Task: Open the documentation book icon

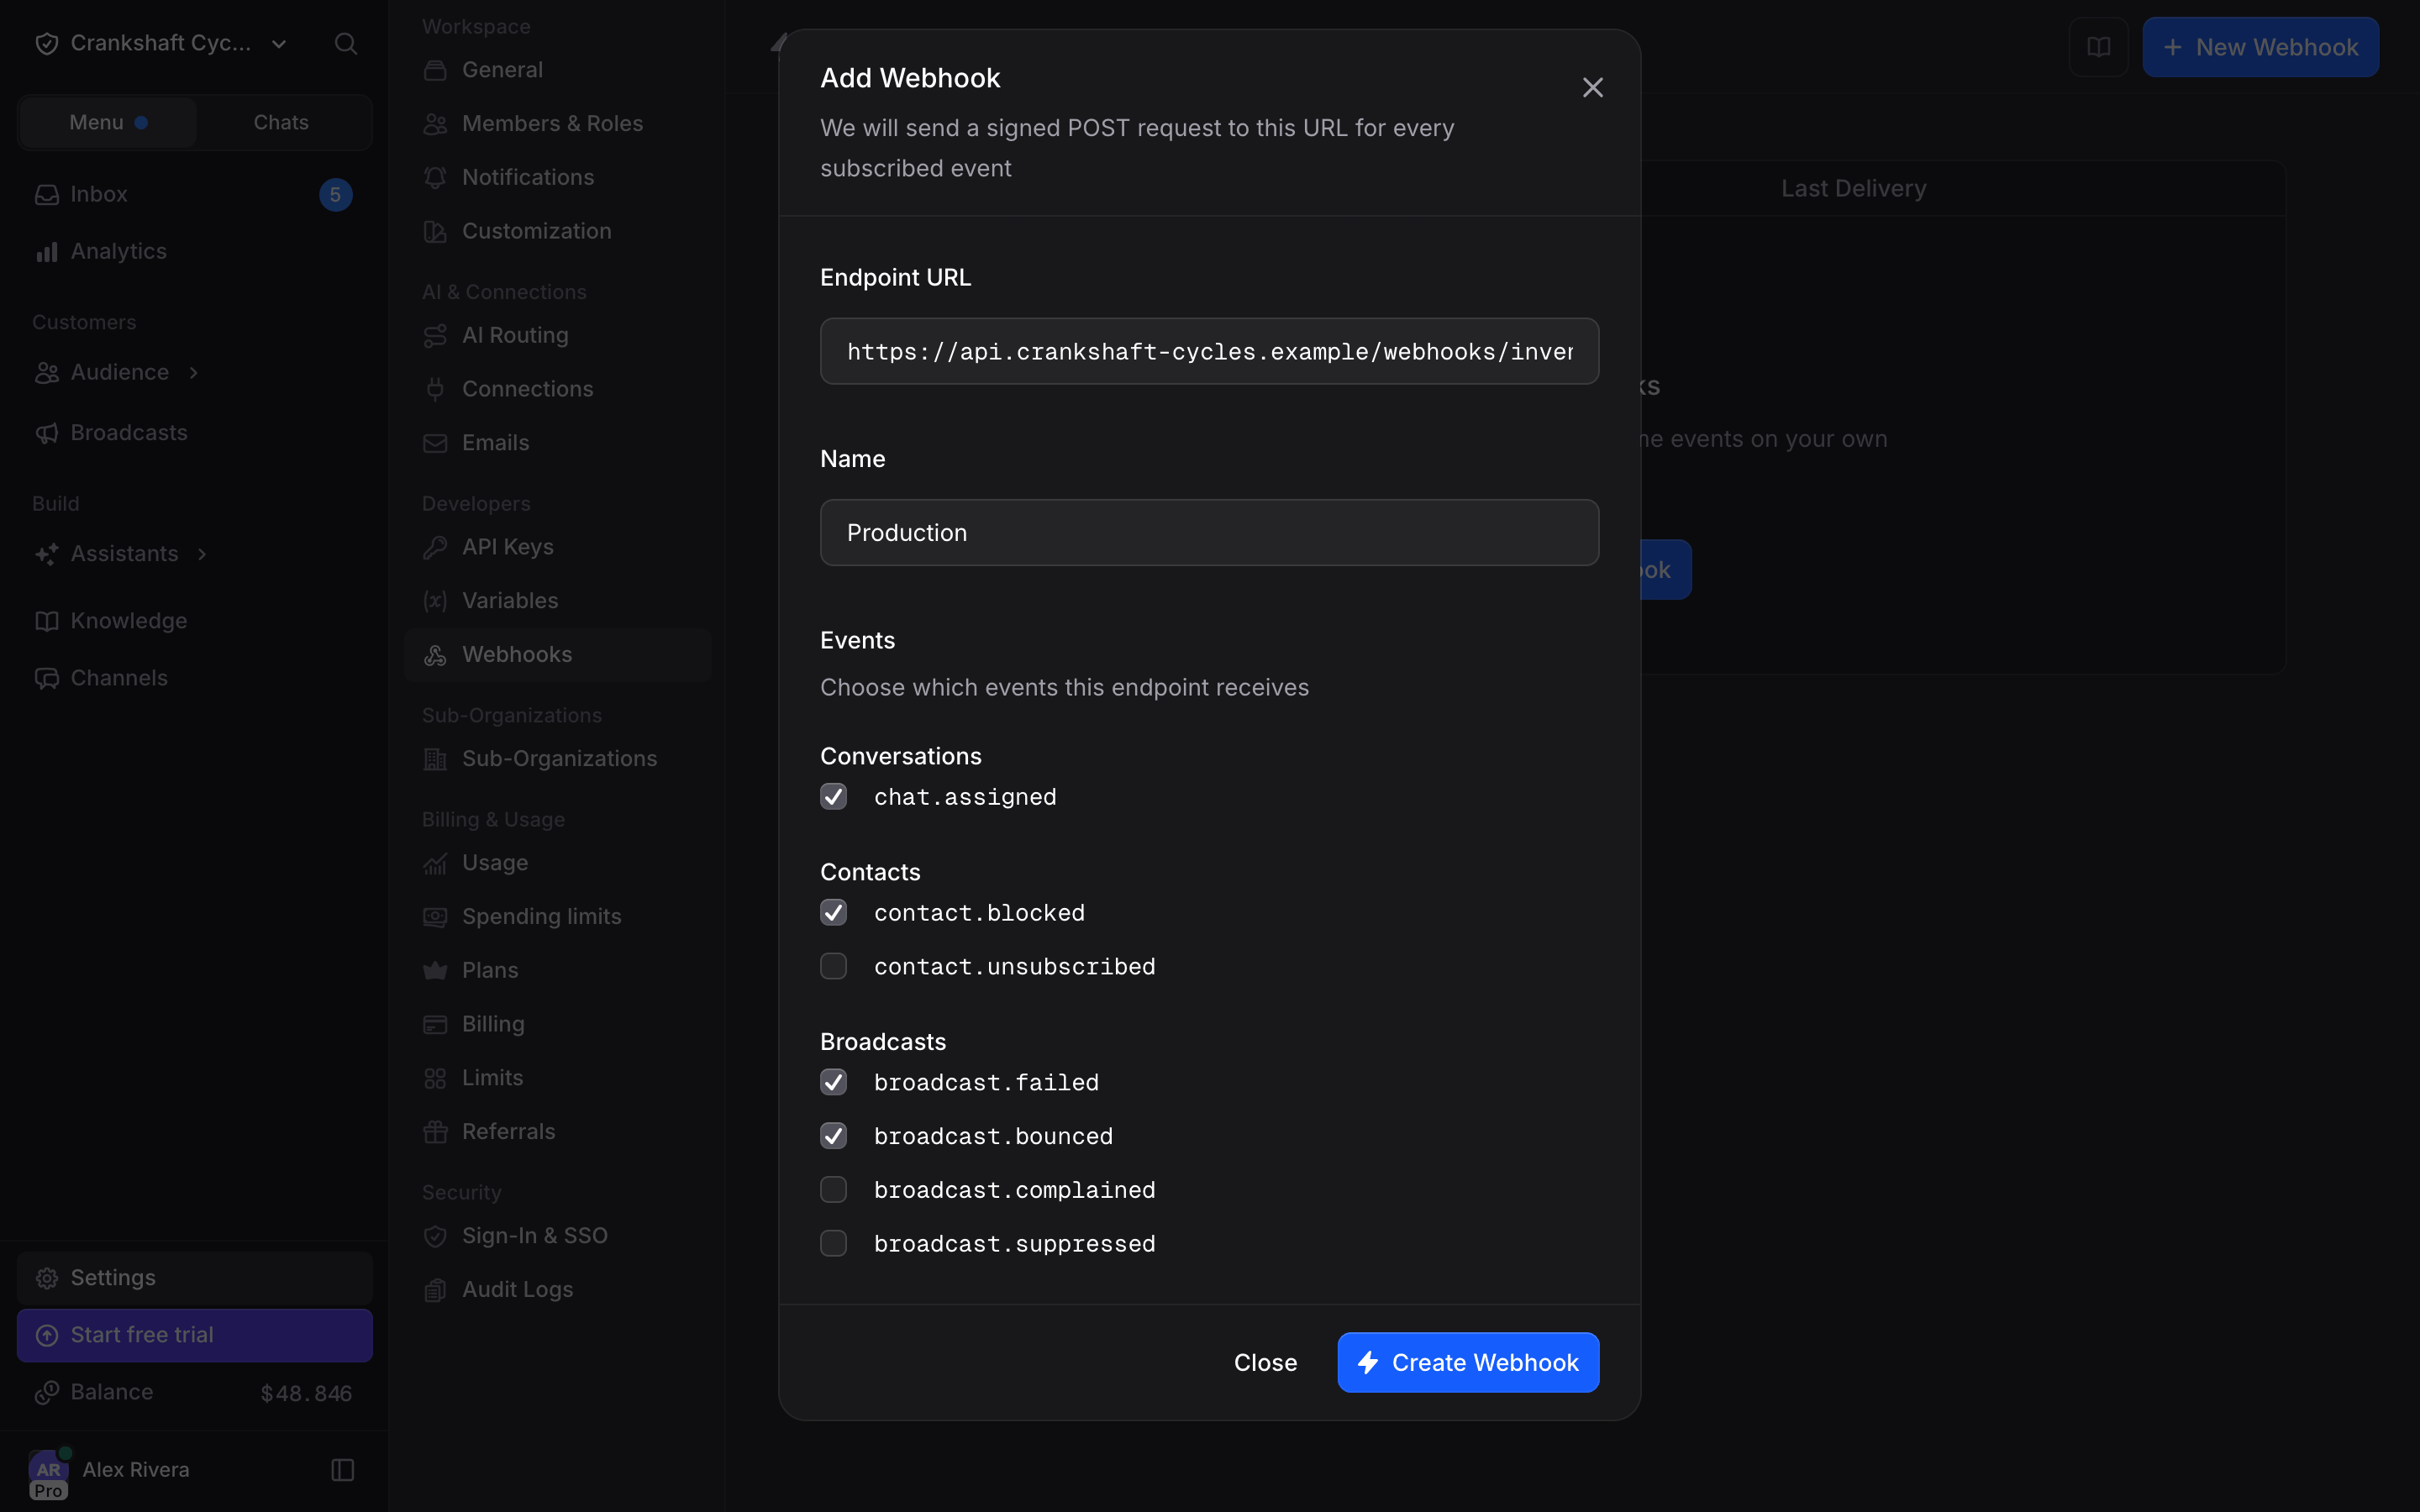Action: pyautogui.click(x=2098, y=47)
